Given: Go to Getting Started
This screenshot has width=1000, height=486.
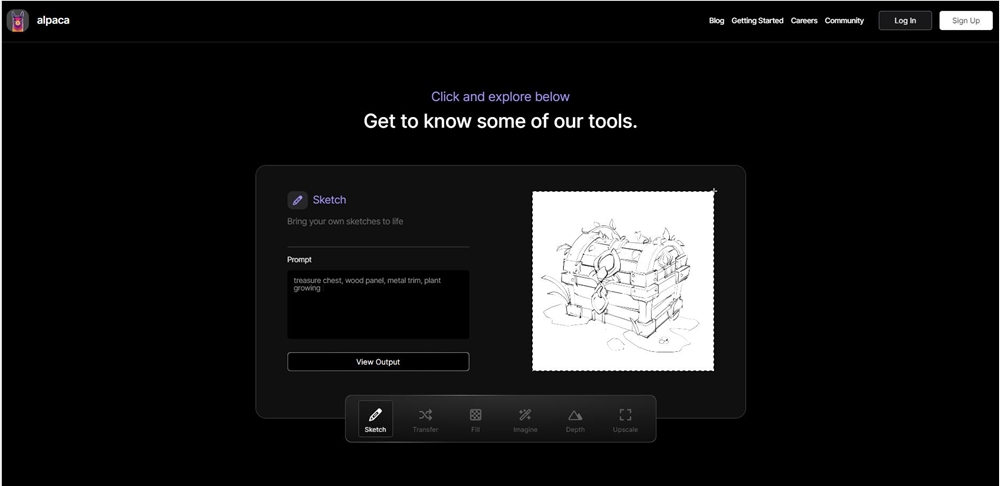Looking at the screenshot, I should coord(757,21).
